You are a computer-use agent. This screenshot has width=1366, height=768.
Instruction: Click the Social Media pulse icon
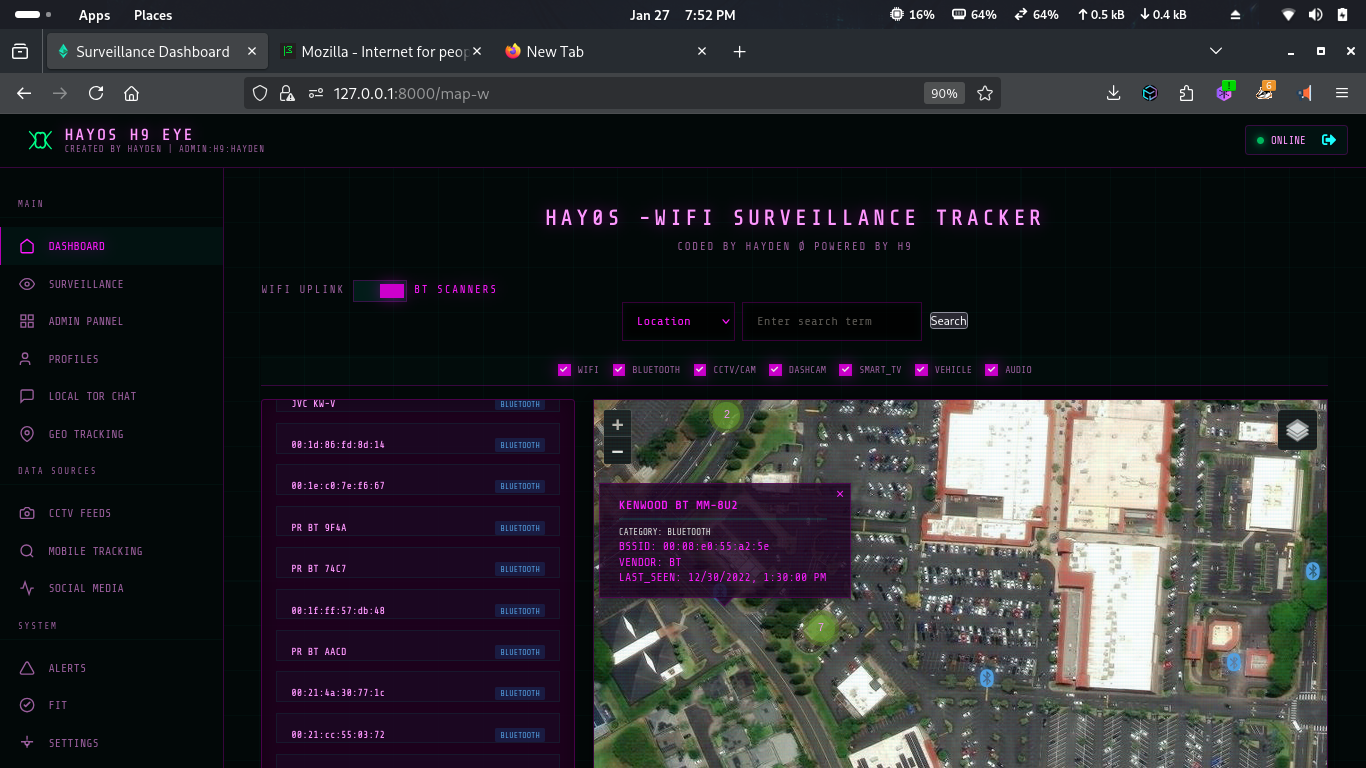tap(27, 588)
